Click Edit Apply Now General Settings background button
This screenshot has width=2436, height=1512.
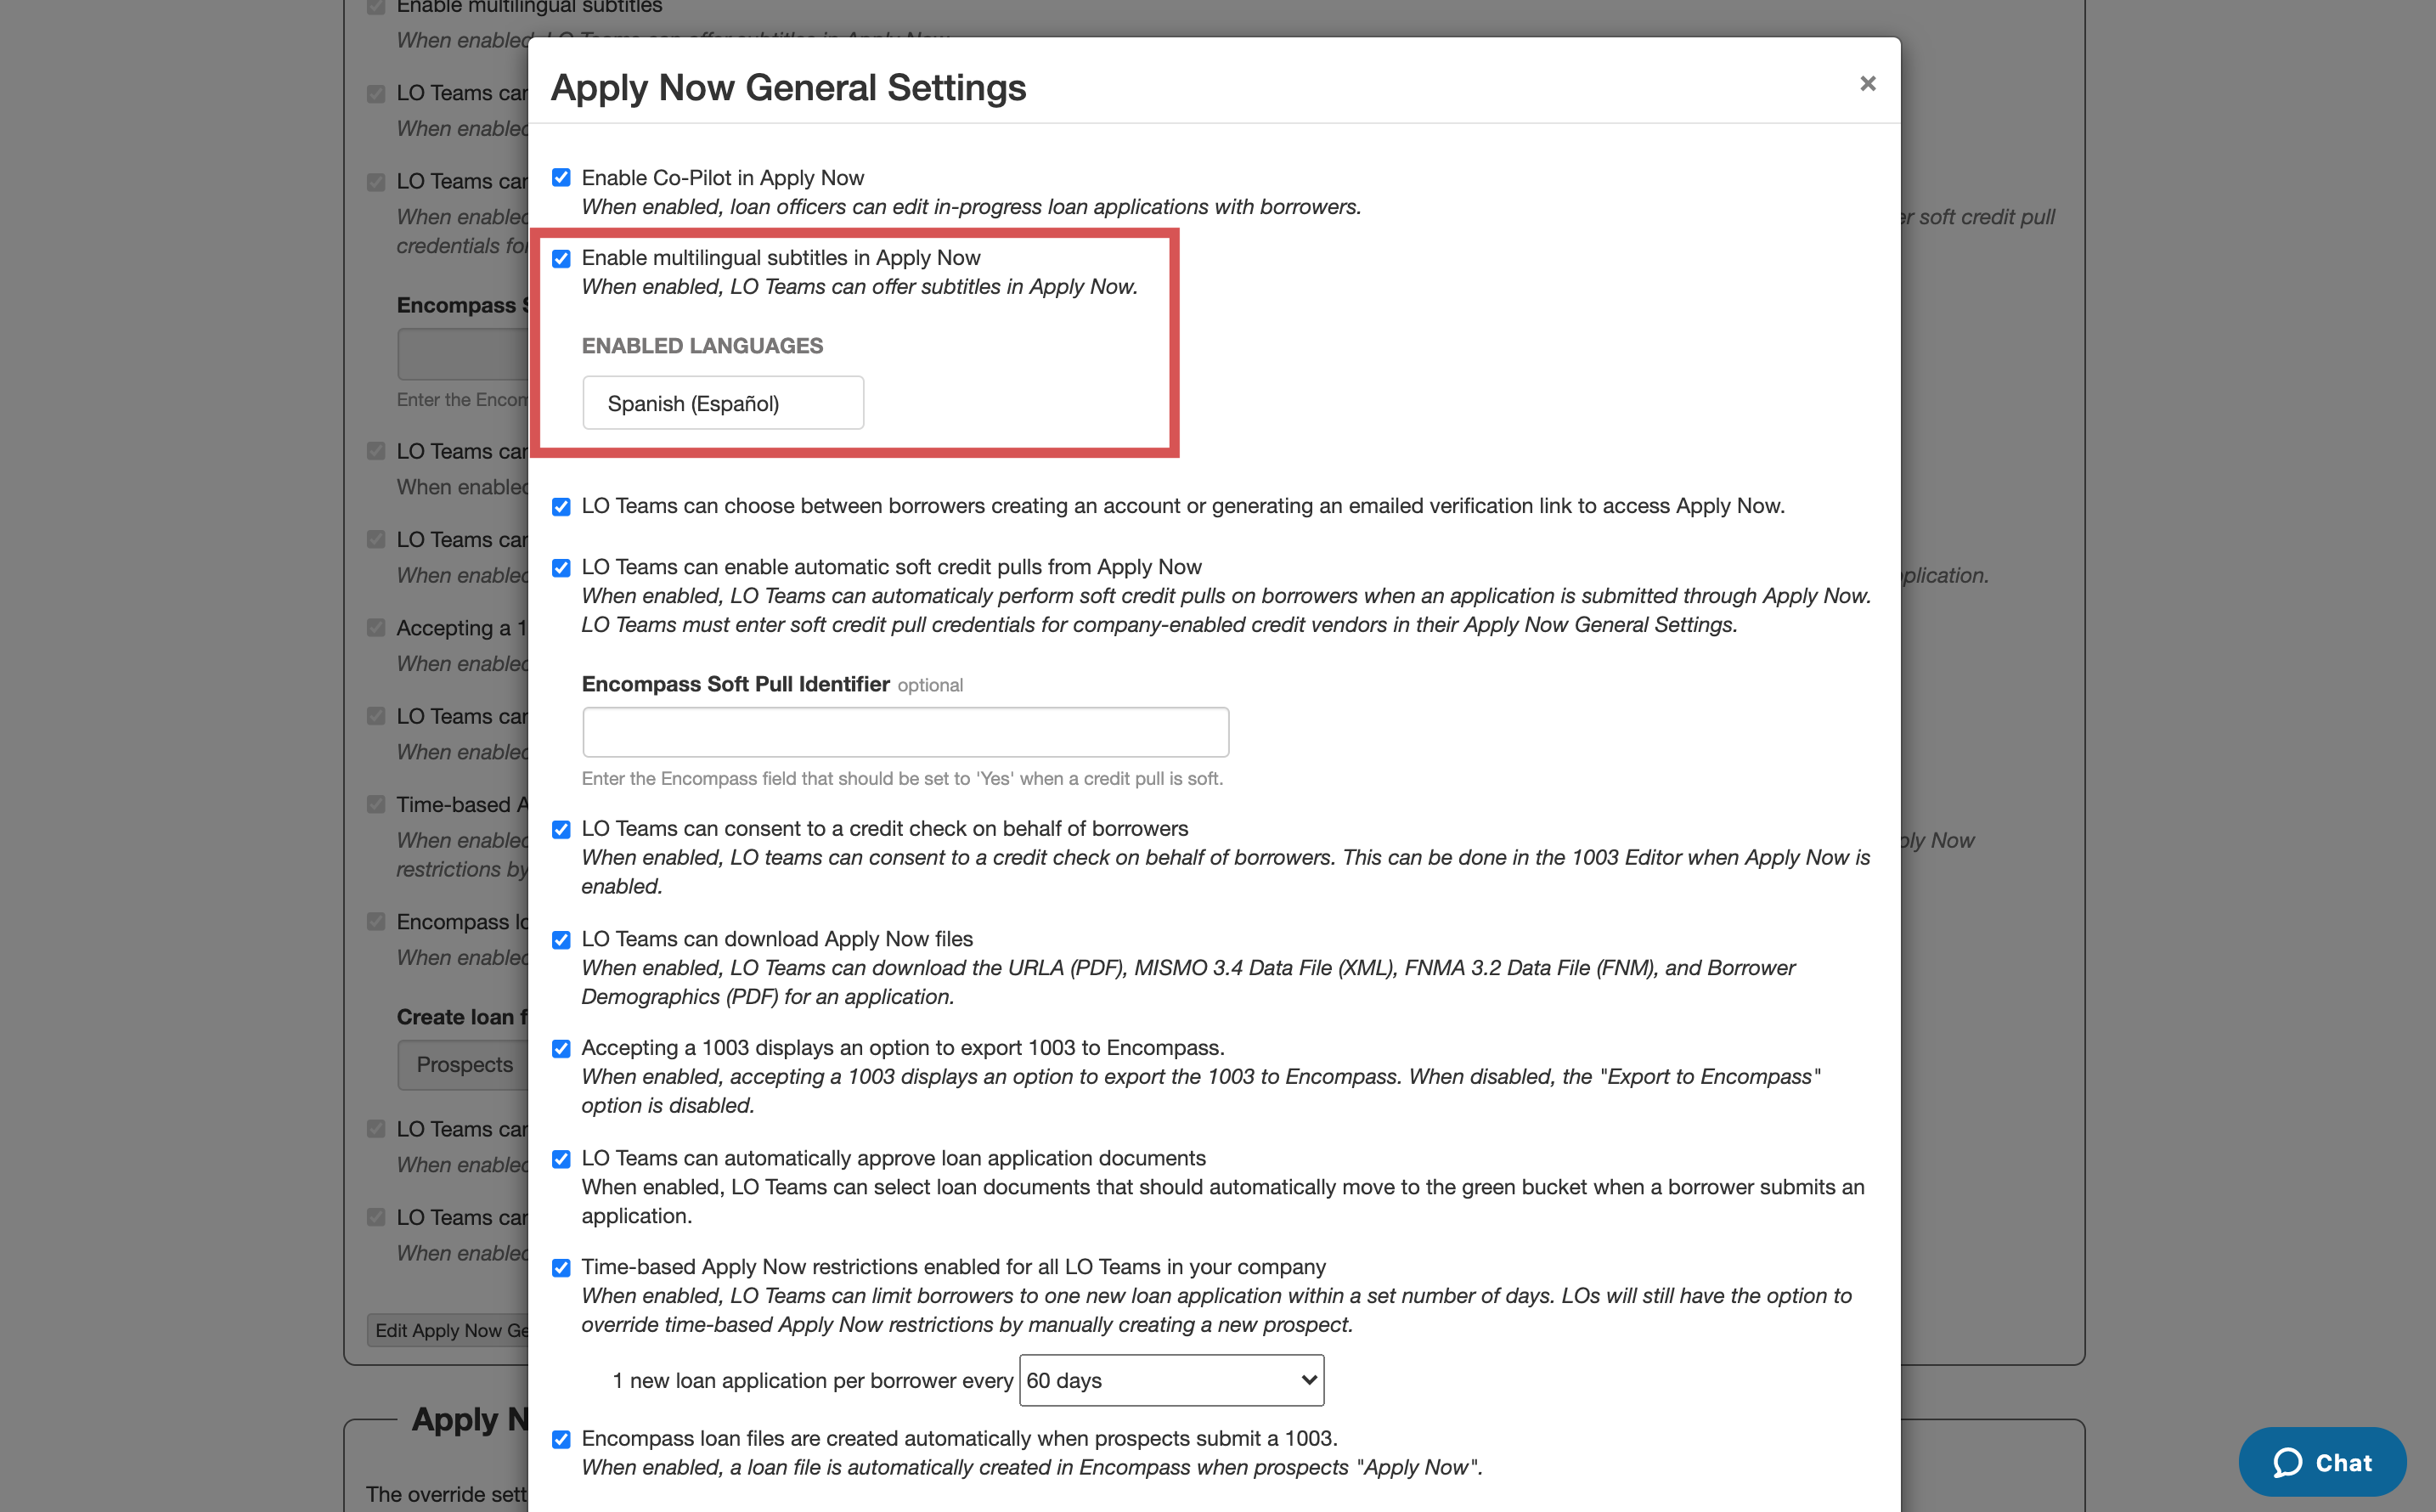[448, 1330]
